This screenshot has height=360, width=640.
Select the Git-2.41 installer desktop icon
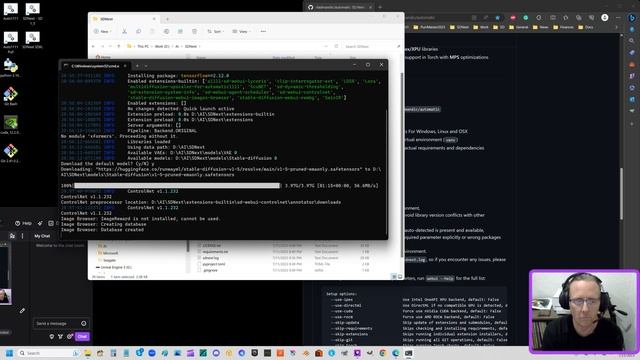point(11,153)
